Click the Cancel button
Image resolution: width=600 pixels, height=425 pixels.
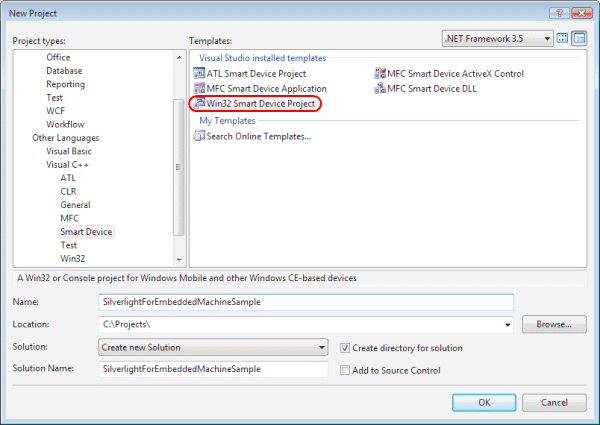click(x=554, y=402)
